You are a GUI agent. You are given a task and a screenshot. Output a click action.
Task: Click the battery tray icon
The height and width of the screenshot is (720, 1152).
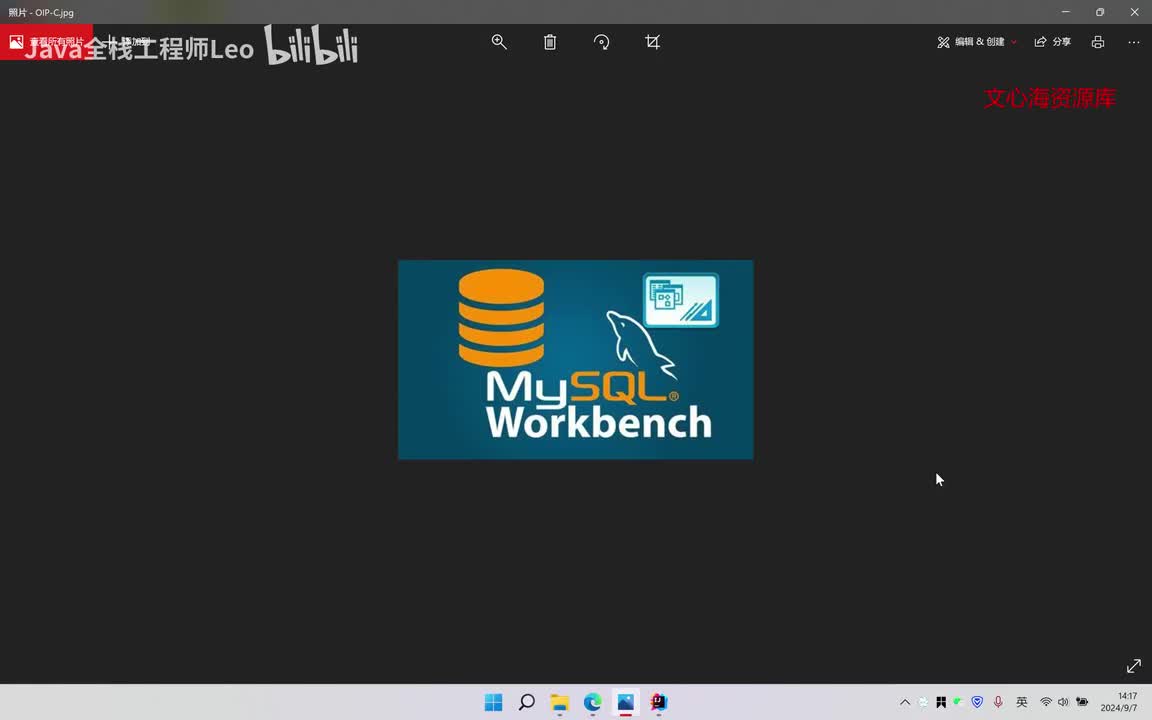(x=1081, y=702)
